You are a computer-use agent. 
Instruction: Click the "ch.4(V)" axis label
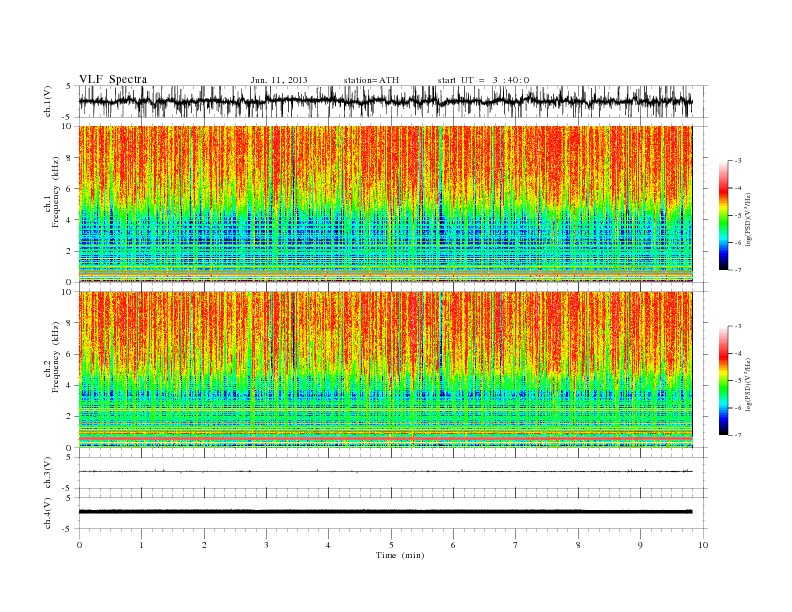[x=48, y=513]
